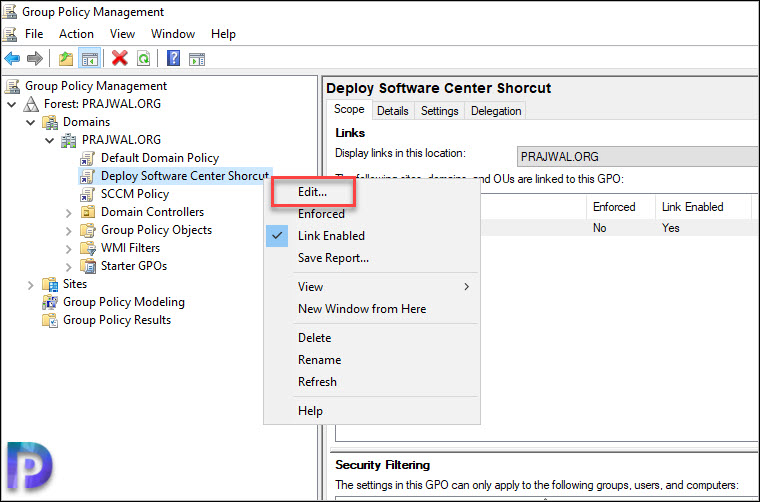Viewport: 760px width, 502px height.
Task: Click the Domain Controllers OU icon
Action: (x=88, y=212)
